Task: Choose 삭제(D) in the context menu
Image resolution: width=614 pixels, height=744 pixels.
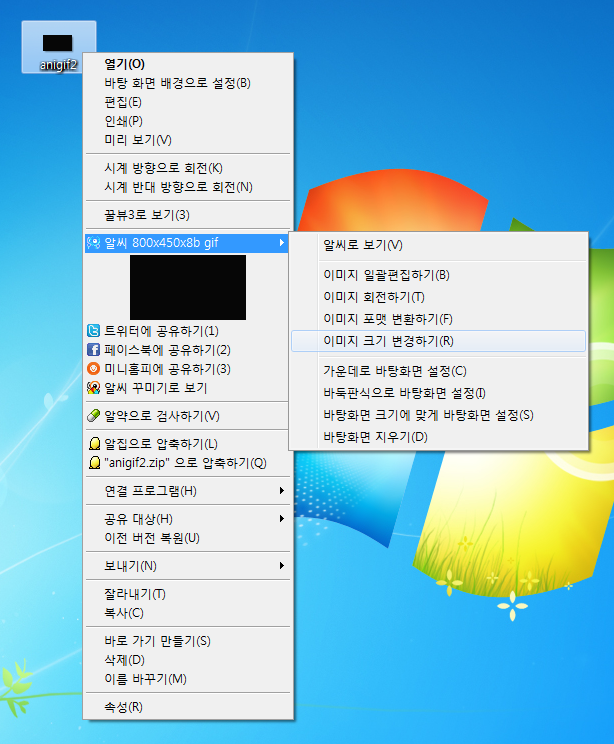Action: (187, 660)
